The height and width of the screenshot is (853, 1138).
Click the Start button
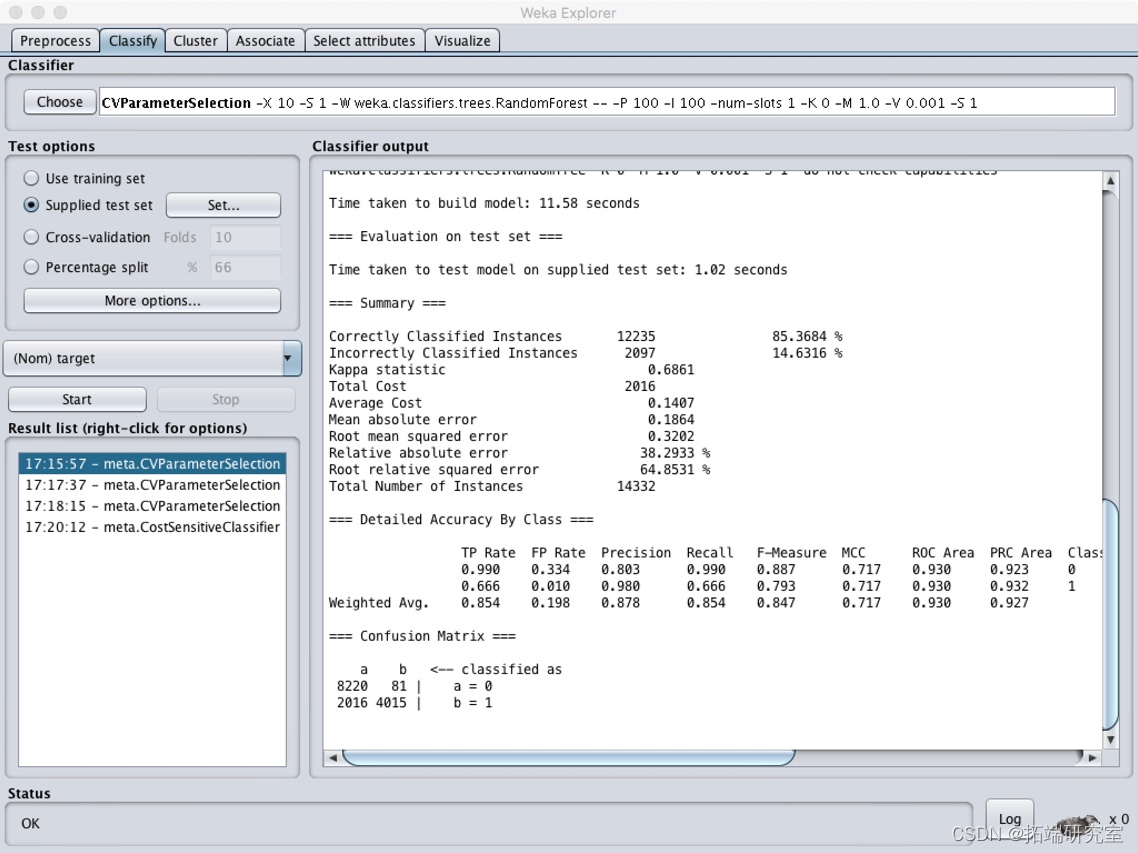click(77, 399)
